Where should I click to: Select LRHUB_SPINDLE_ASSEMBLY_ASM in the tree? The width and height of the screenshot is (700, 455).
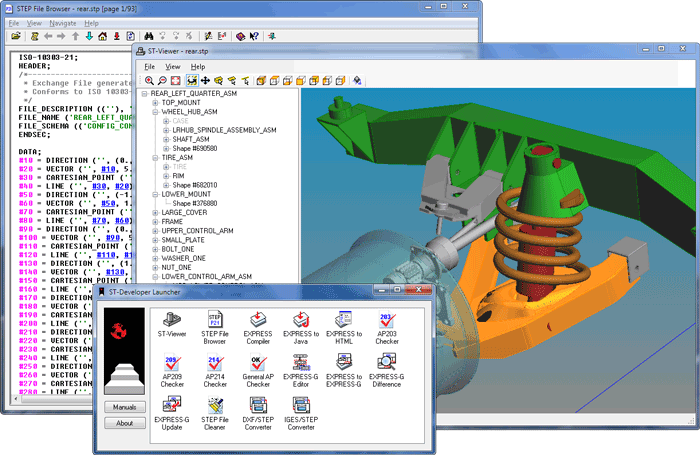pos(224,130)
